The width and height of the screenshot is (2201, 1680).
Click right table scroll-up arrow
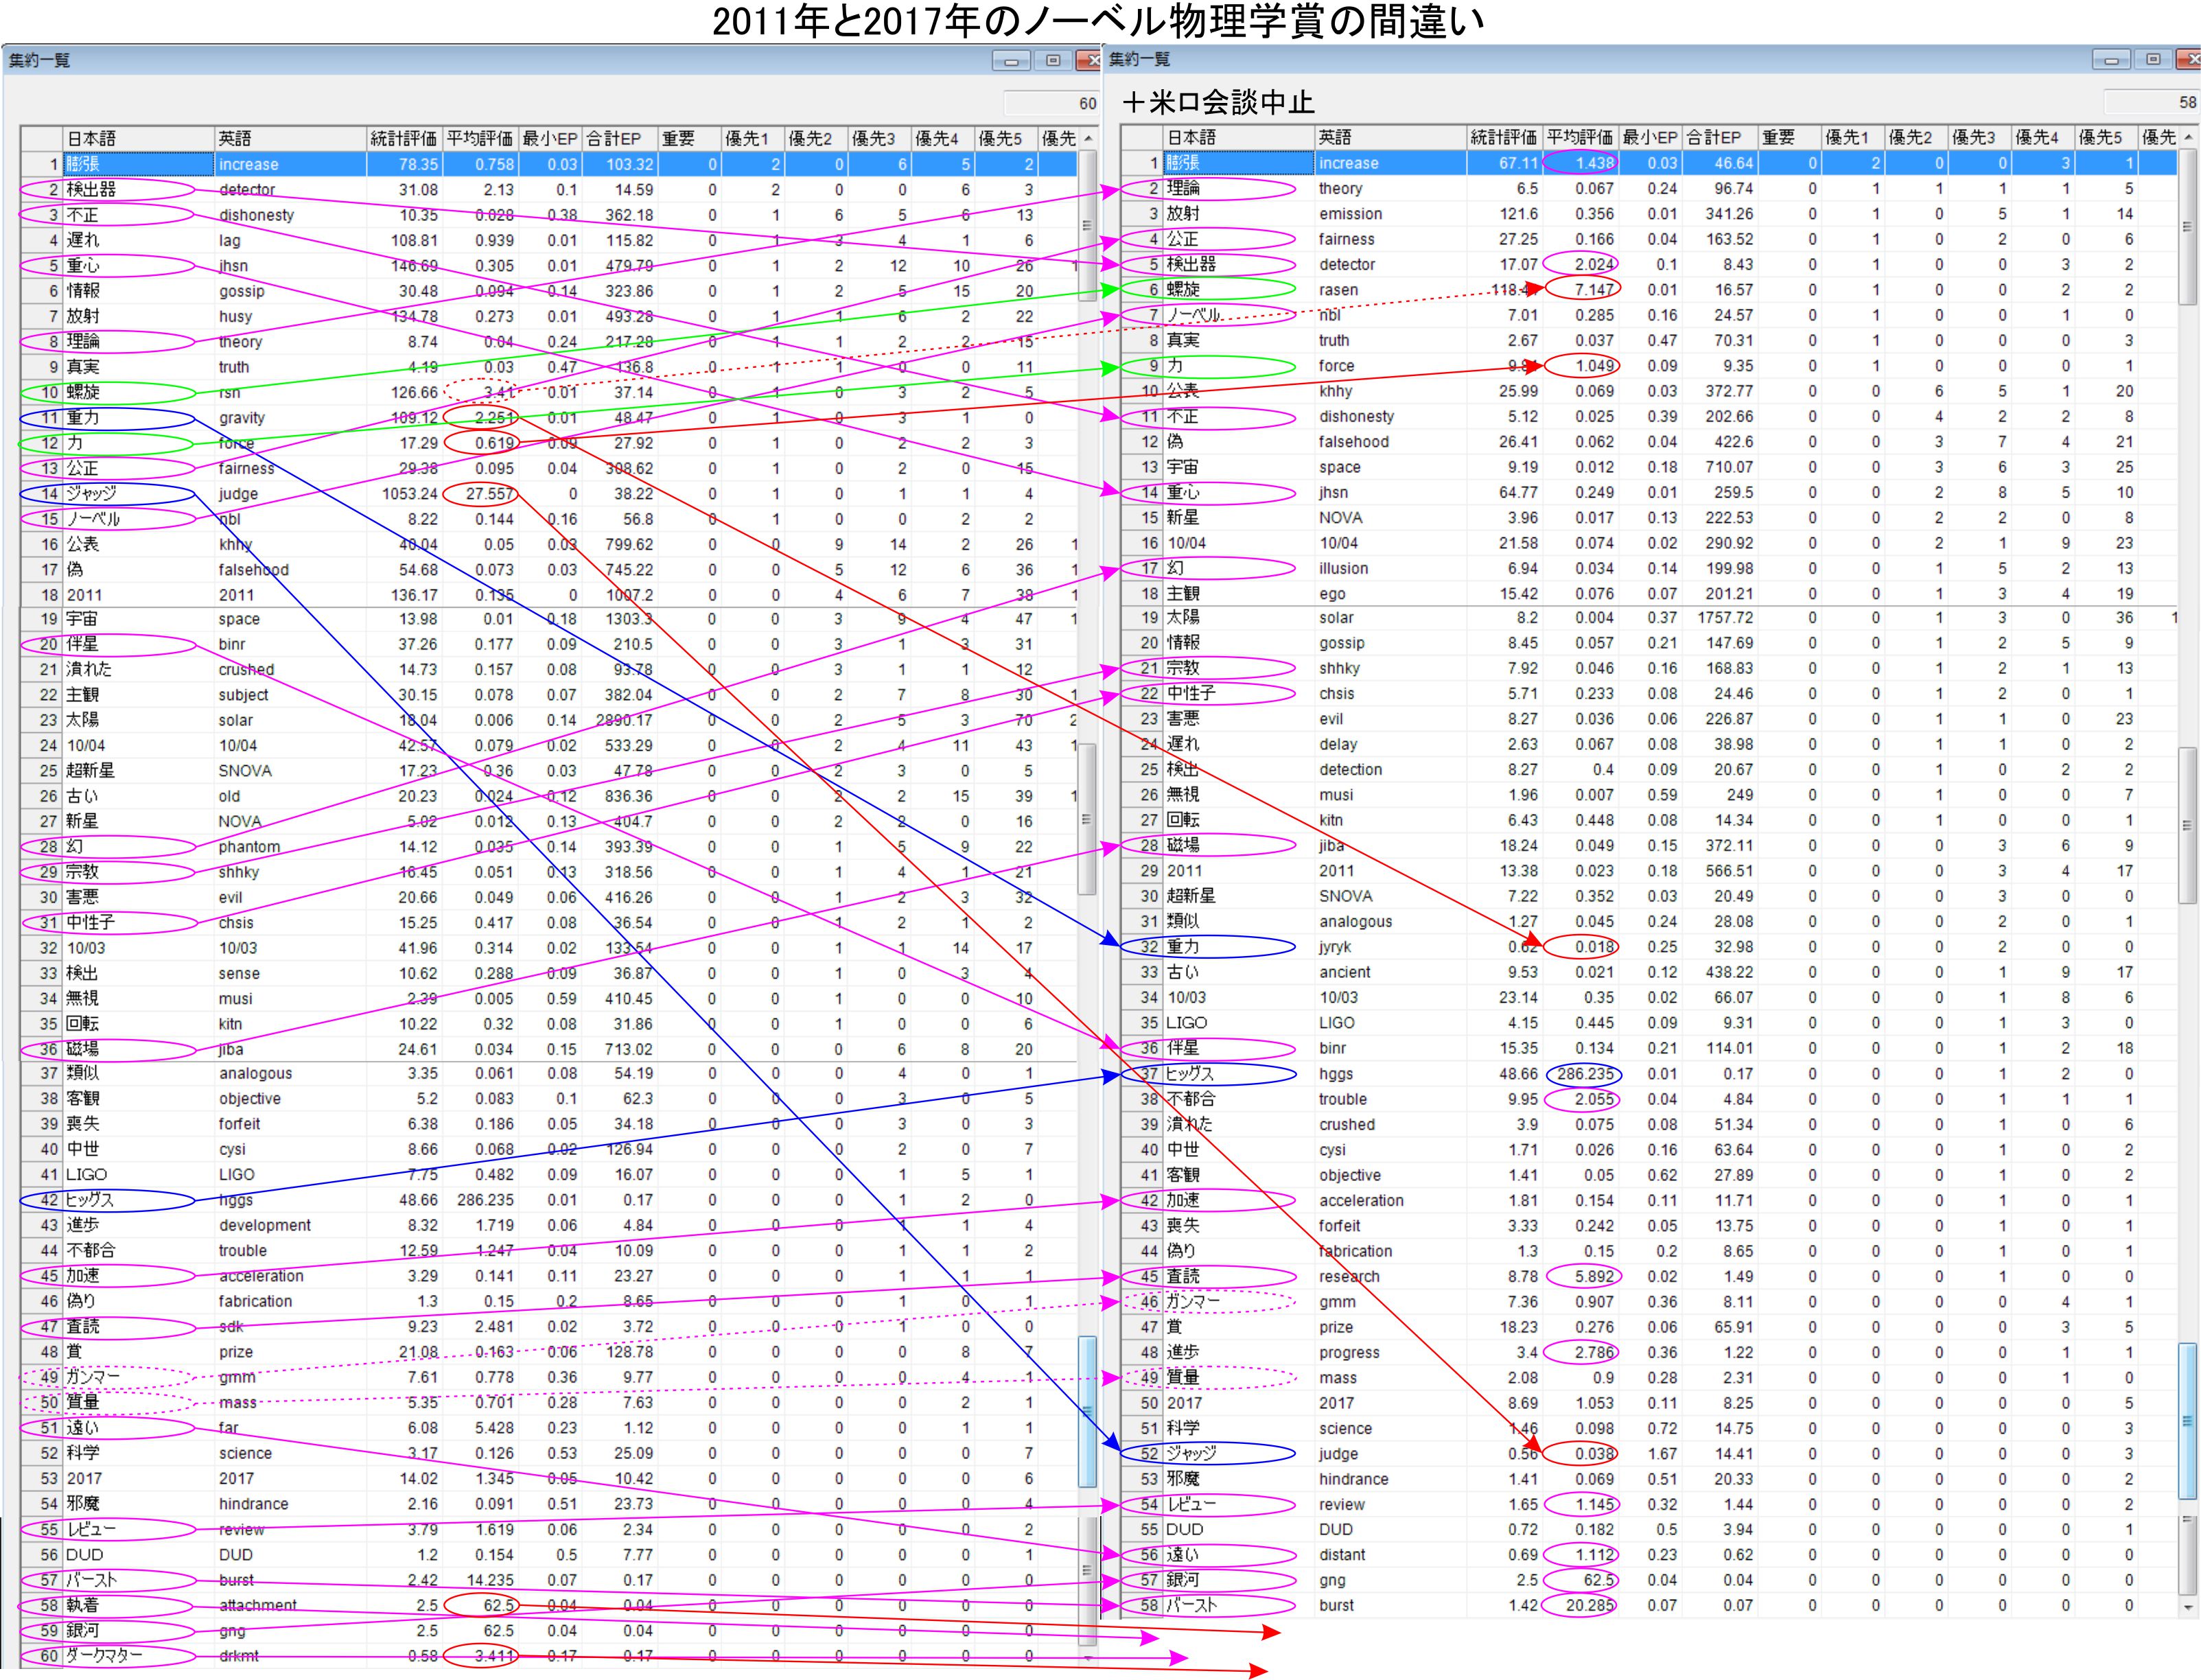(2188, 137)
